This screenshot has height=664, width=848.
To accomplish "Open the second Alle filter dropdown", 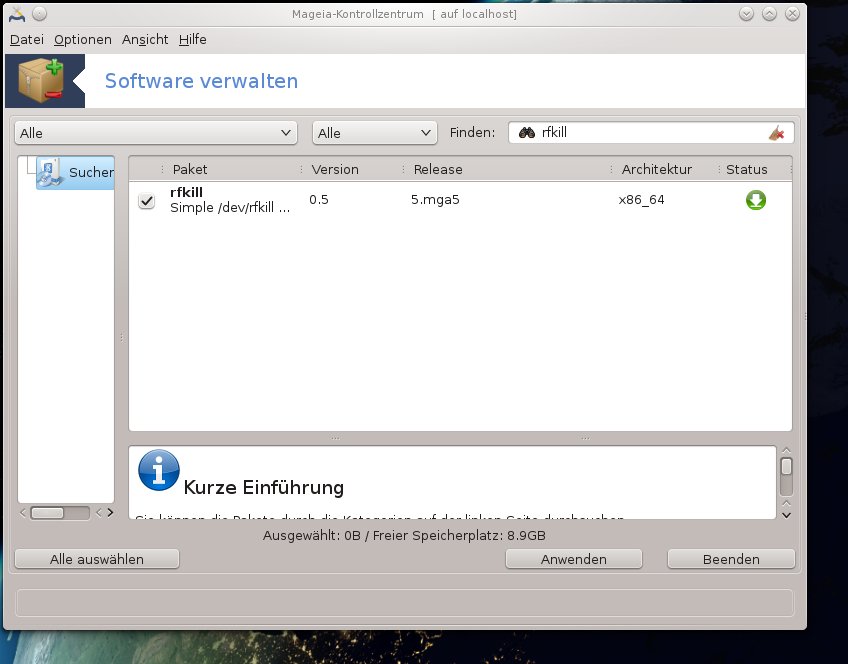I will [375, 133].
